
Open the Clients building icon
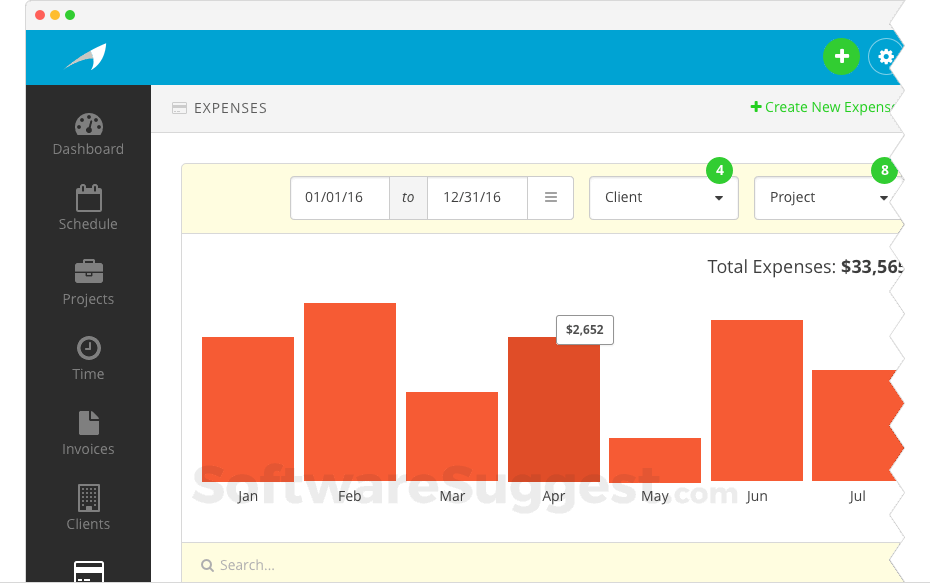(89, 498)
